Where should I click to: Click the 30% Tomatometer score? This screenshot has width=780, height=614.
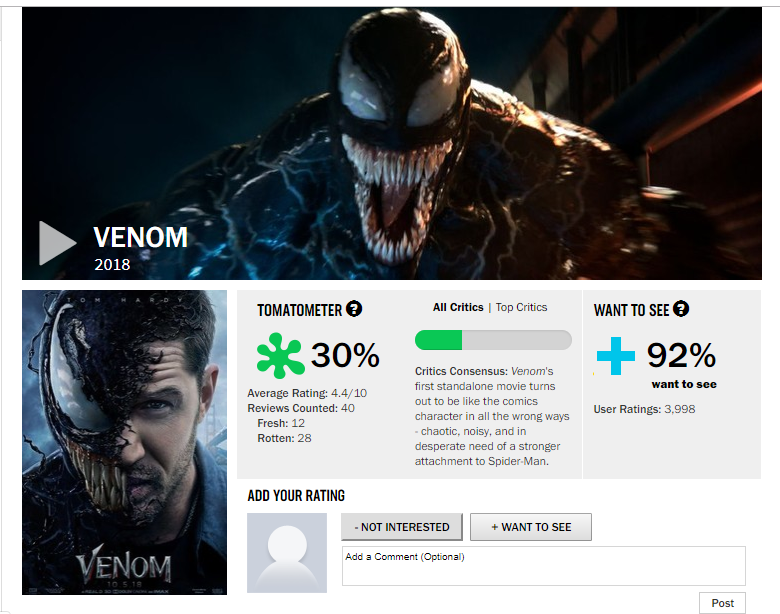[x=345, y=355]
